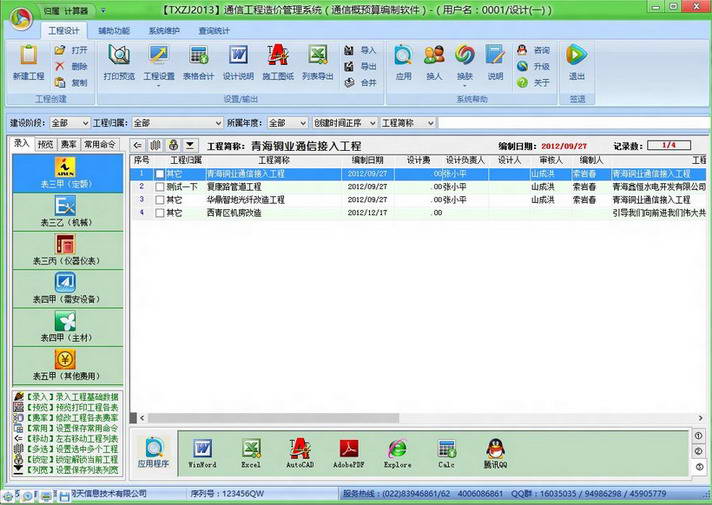This screenshot has width=712, height=505.
Task: Copy project using 复制 icon
Action: pyautogui.click(x=60, y=82)
